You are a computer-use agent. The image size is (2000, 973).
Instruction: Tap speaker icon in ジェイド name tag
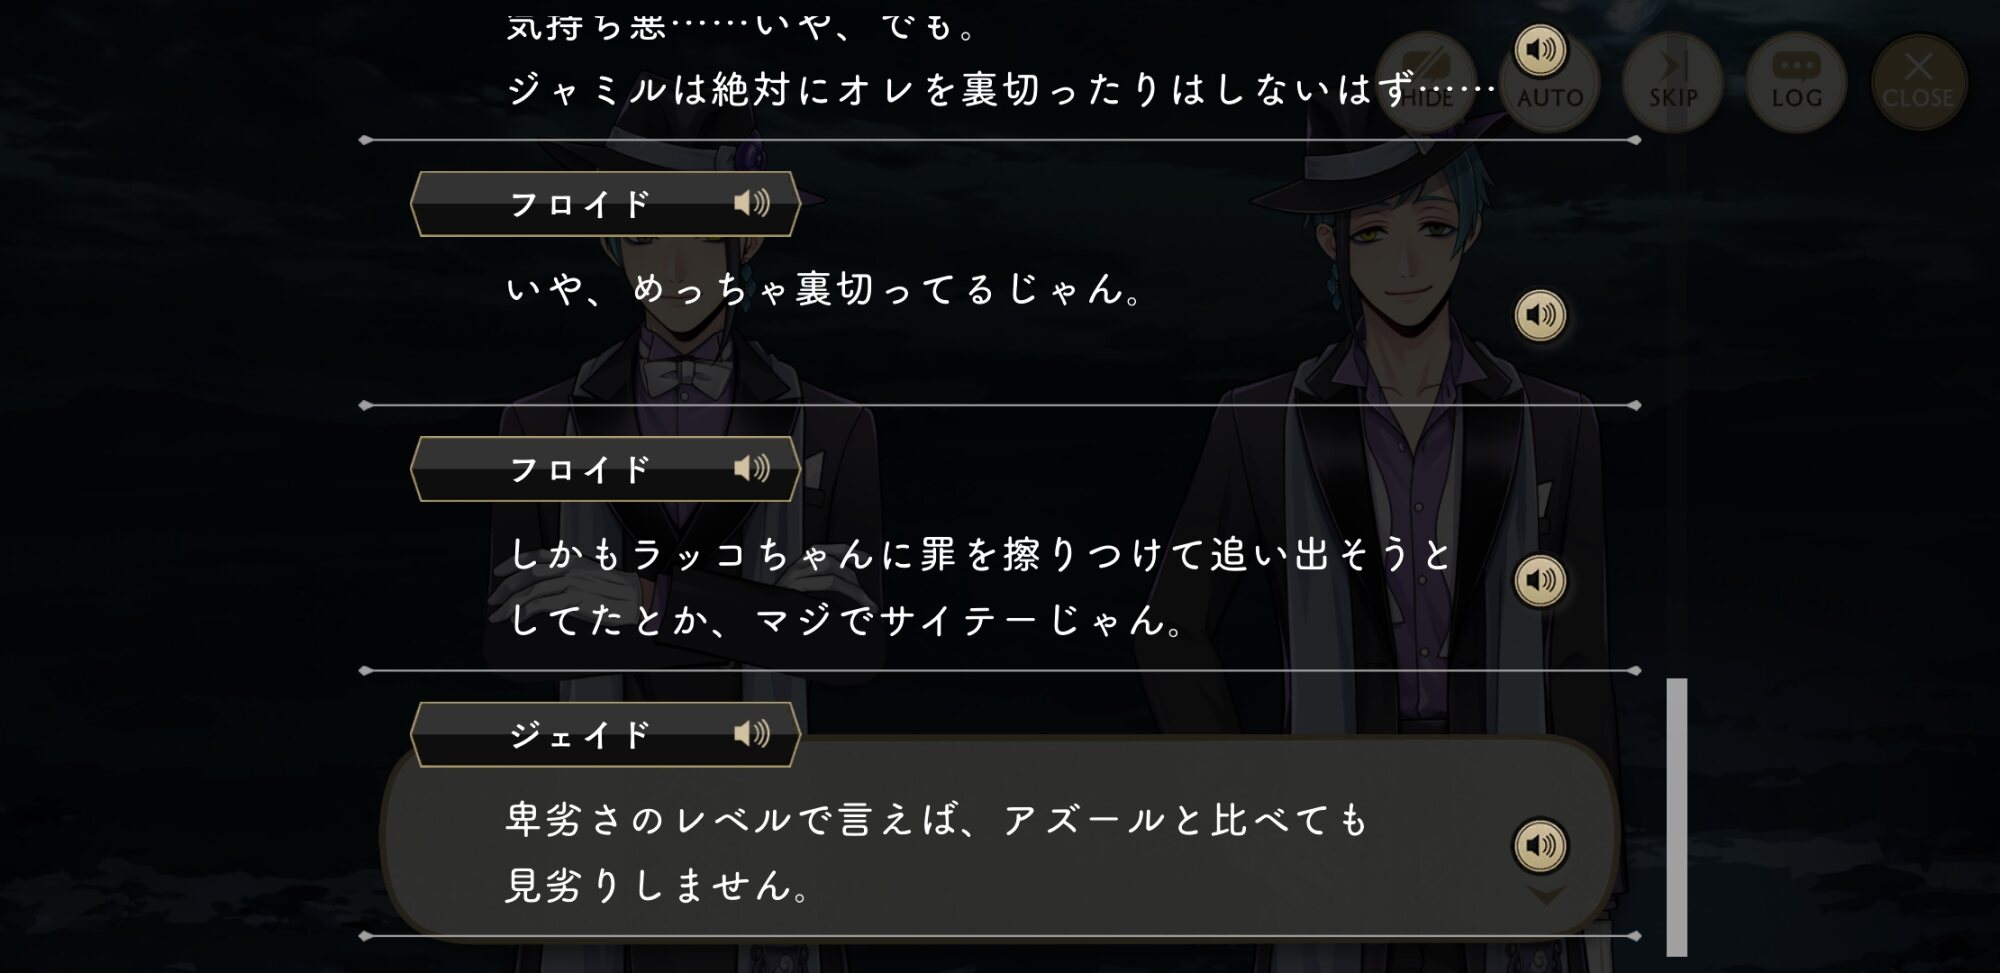point(752,734)
